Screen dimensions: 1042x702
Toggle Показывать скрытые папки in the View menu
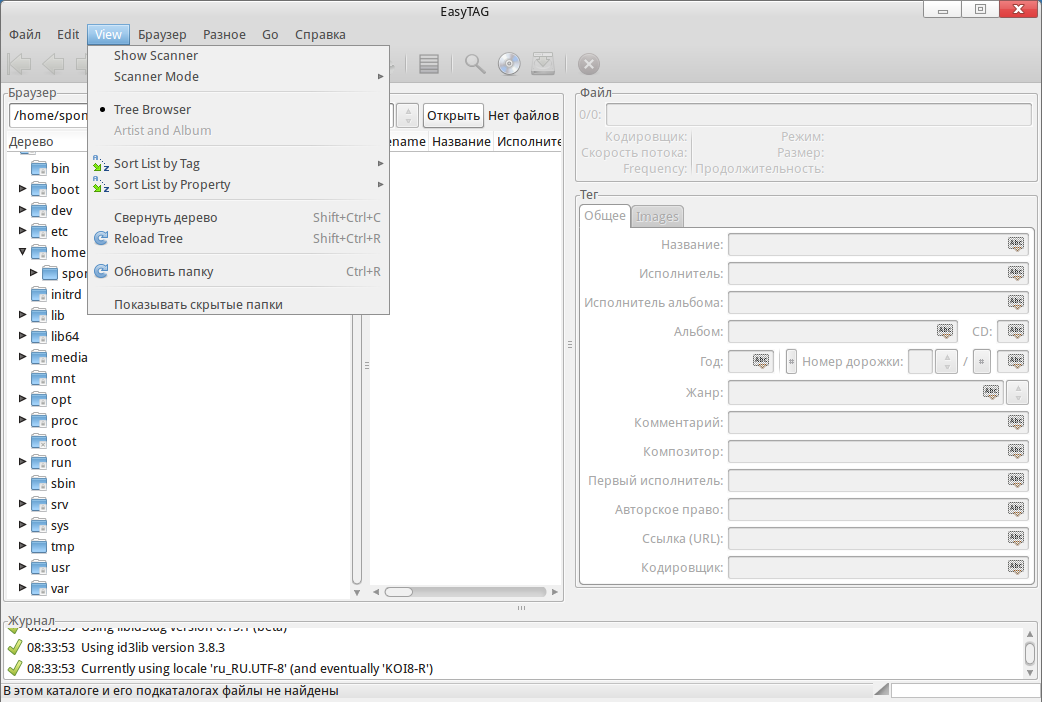click(x=198, y=304)
